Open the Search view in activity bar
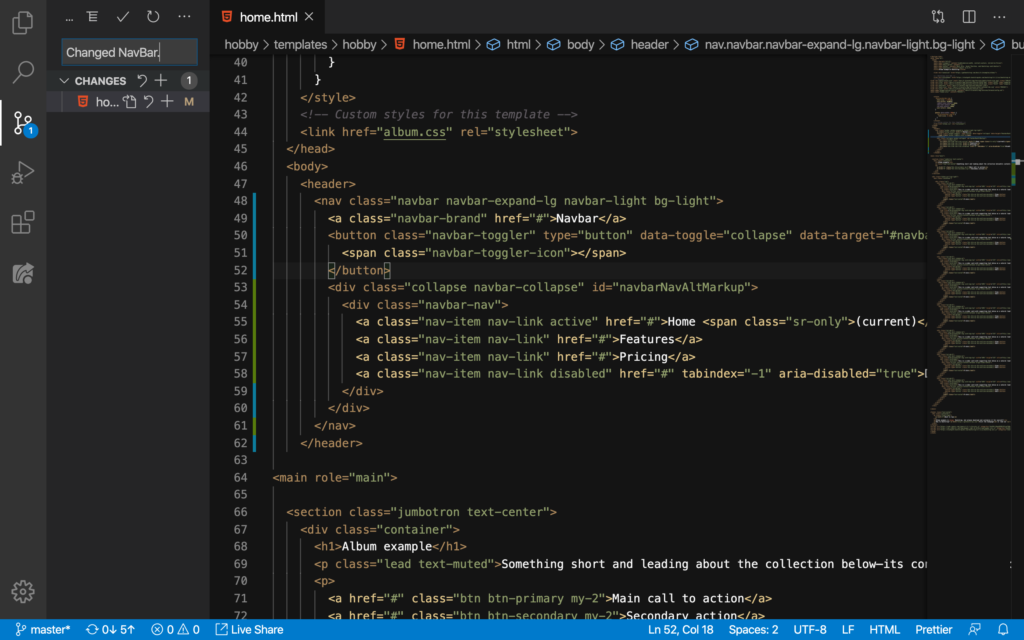Image resolution: width=1024 pixels, height=640 pixels. coord(23,72)
